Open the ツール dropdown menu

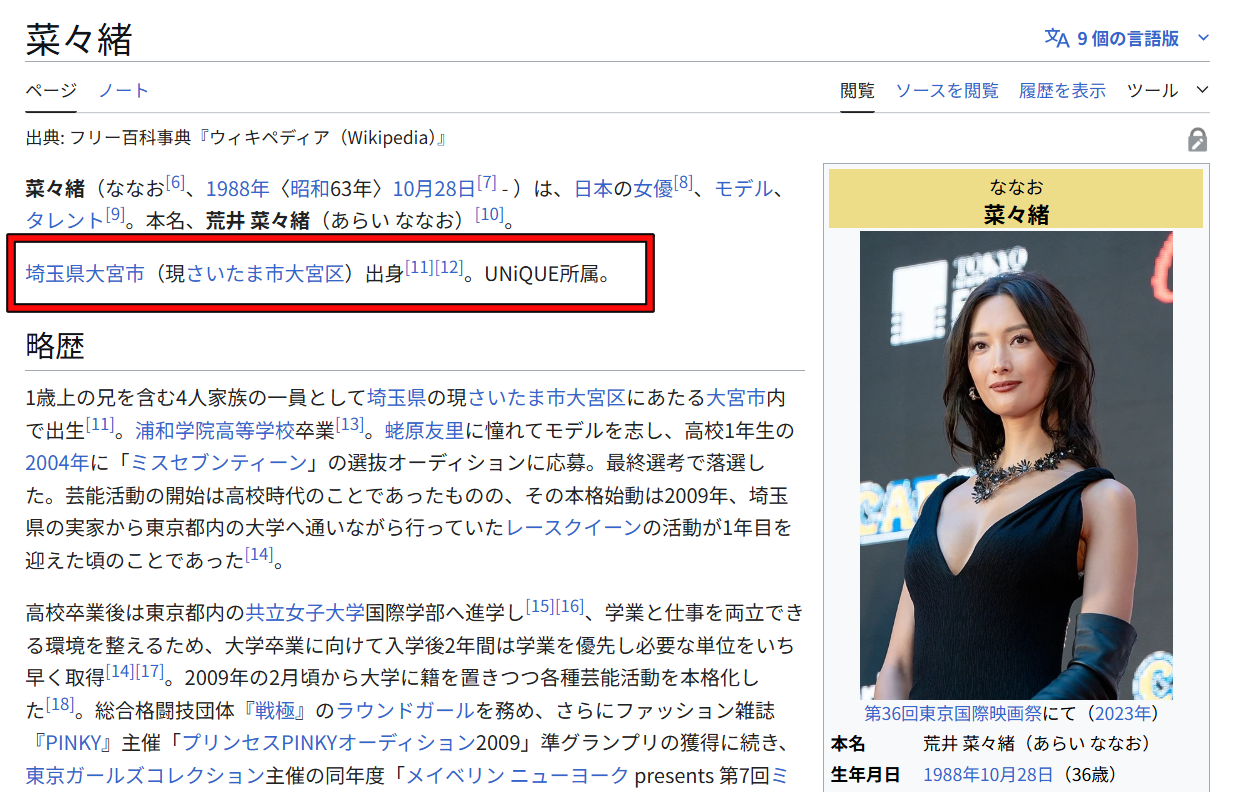(x=1167, y=91)
